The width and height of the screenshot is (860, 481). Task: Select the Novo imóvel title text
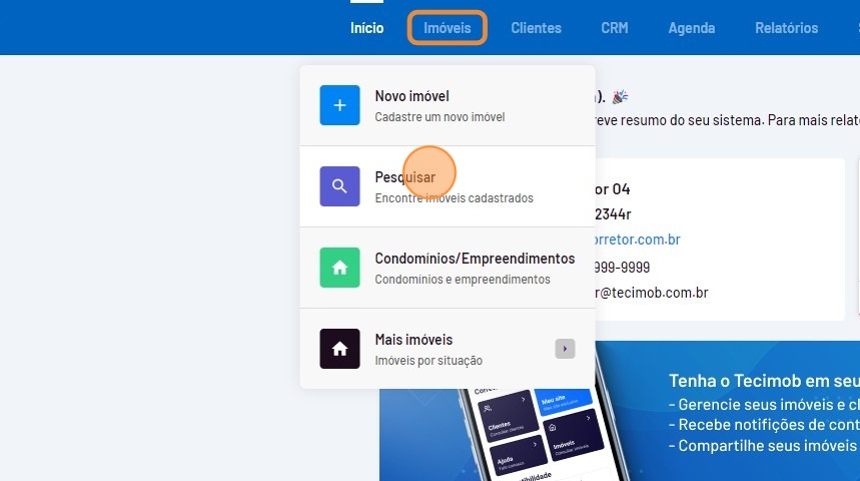pyautogui.click(x=412, y=96)
